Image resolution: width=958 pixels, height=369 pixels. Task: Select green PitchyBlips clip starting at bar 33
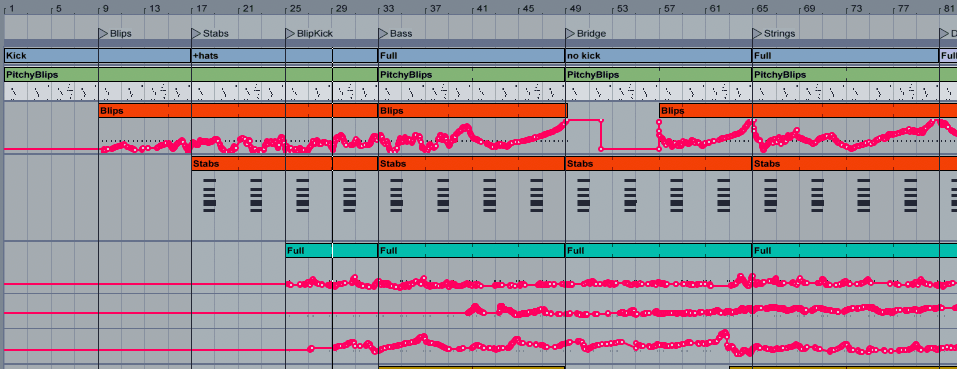pos(472,75)
